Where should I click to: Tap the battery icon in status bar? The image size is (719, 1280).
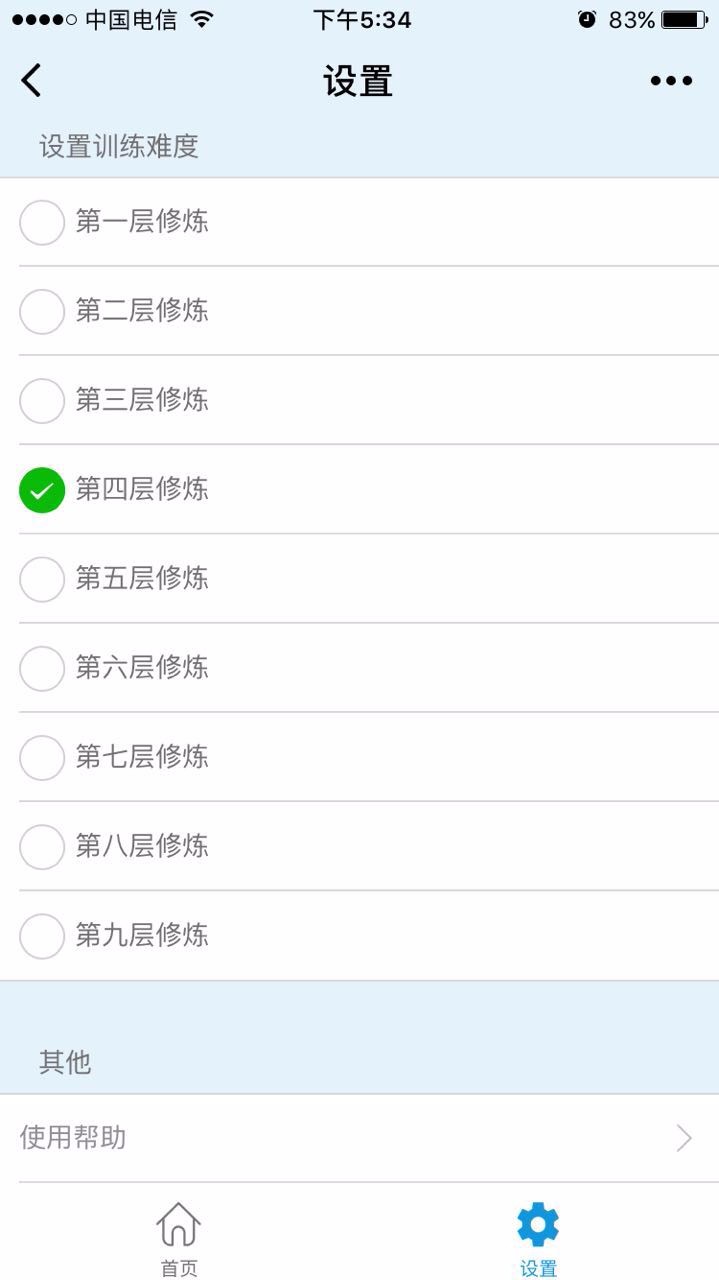point(684,20)
